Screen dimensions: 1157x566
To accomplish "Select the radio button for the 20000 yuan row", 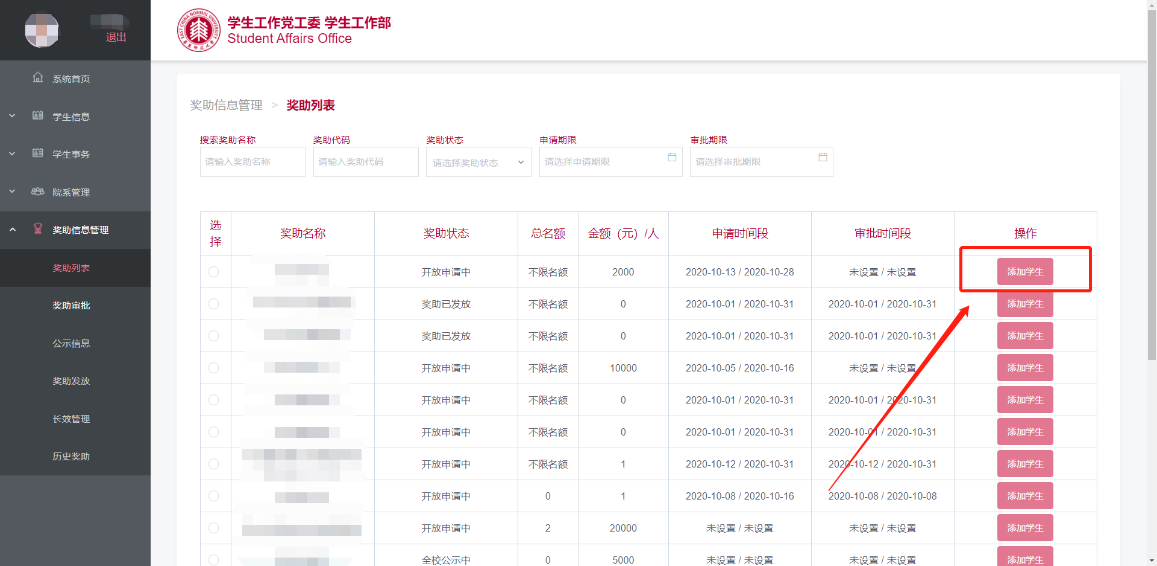I will click(x=214, y=528).
